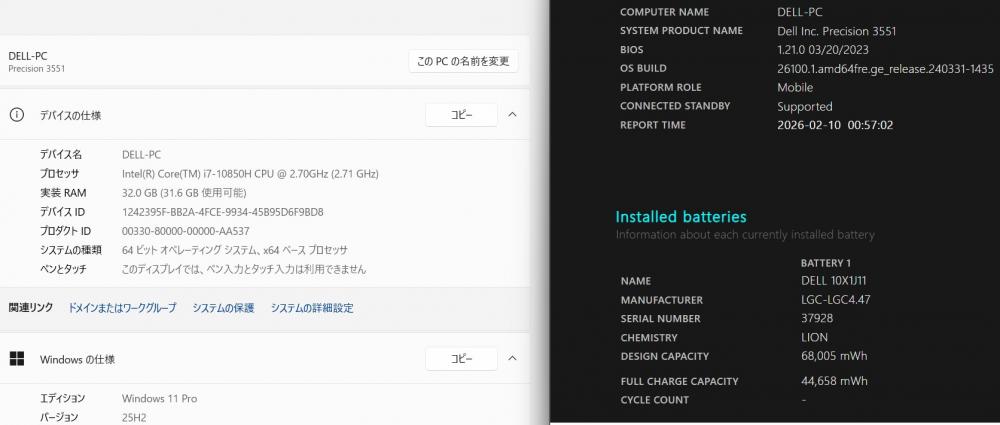
Task: Select the バージョン value 25H2
Action: coord(135,417)
